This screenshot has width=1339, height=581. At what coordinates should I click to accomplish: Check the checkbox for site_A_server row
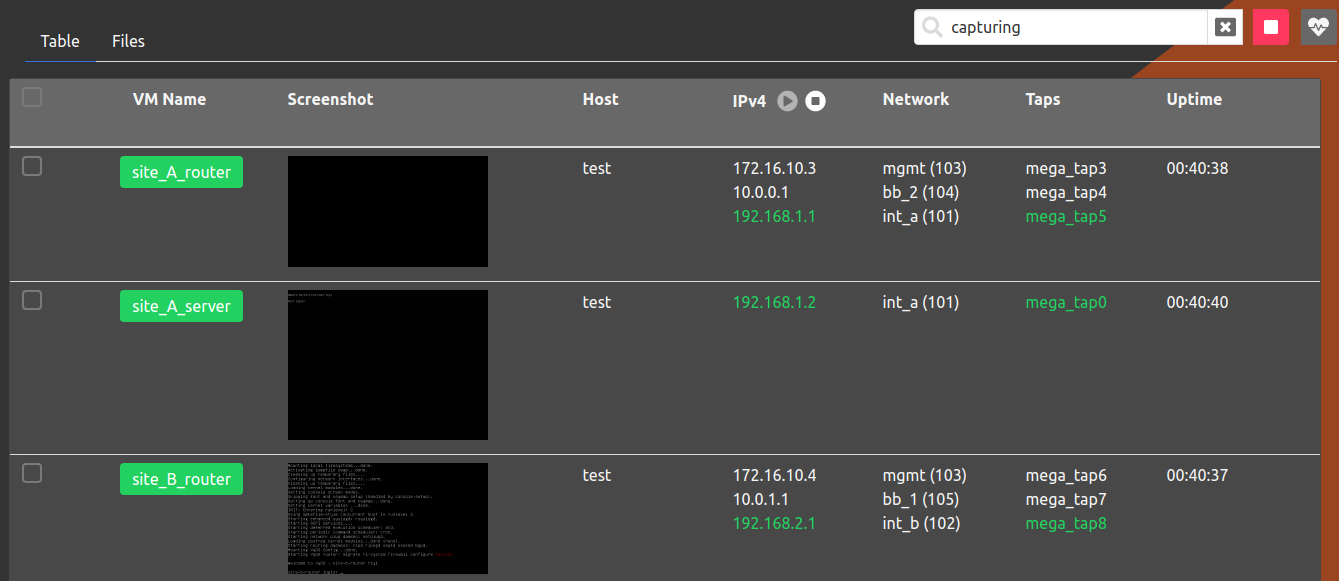pos(31,300)
